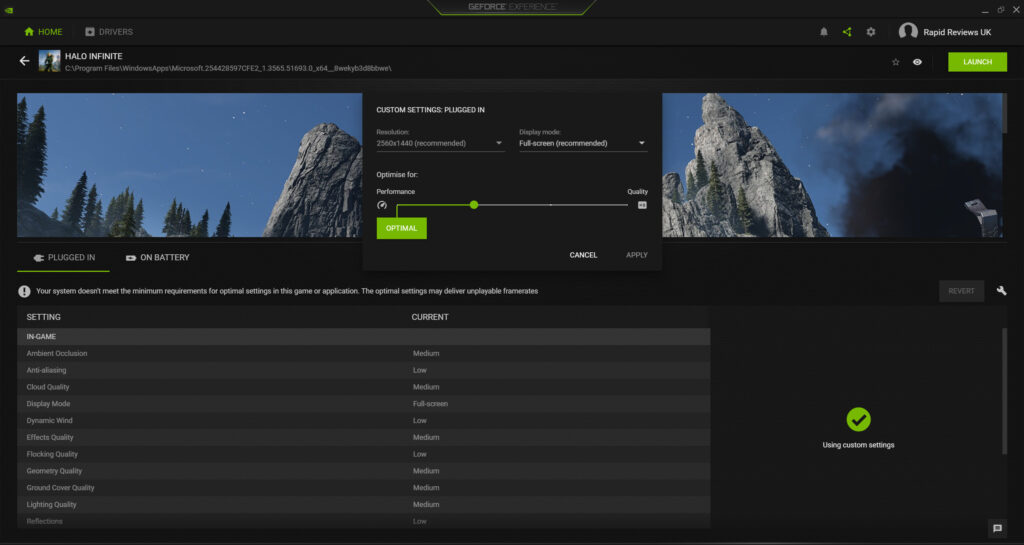The height and width of the screenshot is (545, 1024).
Task: Click the left screenshot thumbnail
Action: click(x=189, y=165)
